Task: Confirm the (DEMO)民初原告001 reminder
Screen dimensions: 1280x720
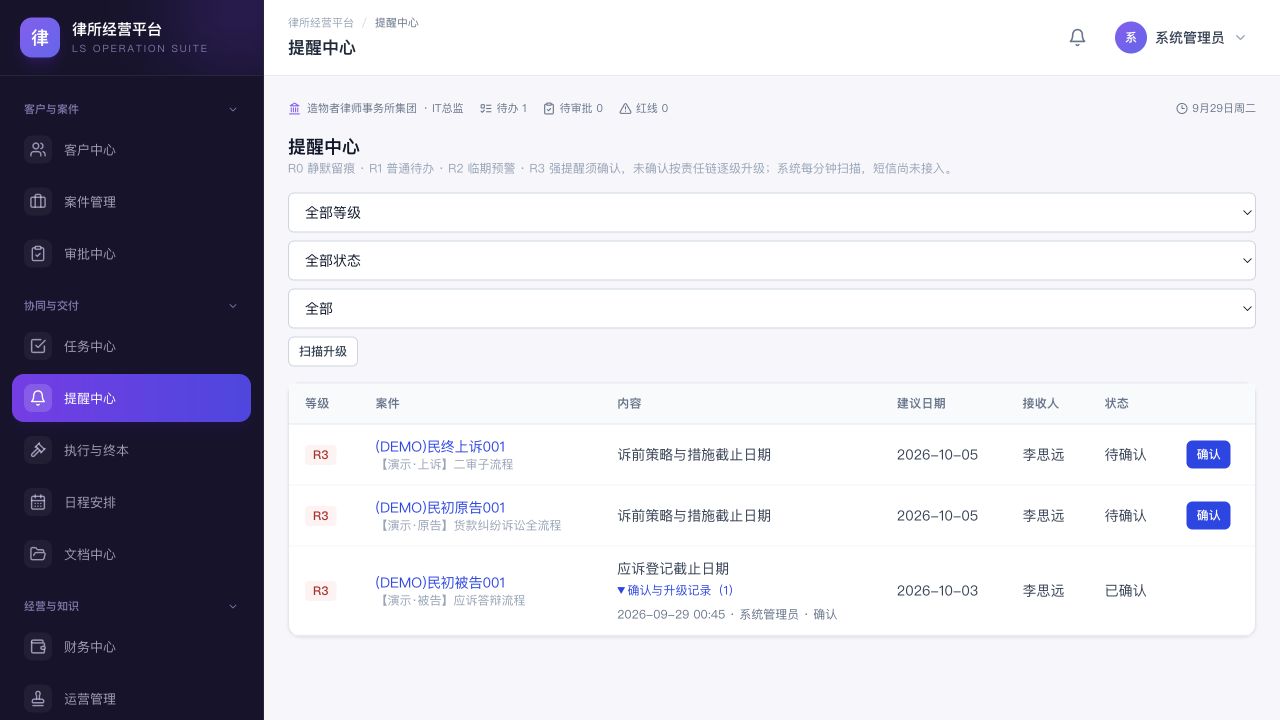Action: [x=1208, y=515]
